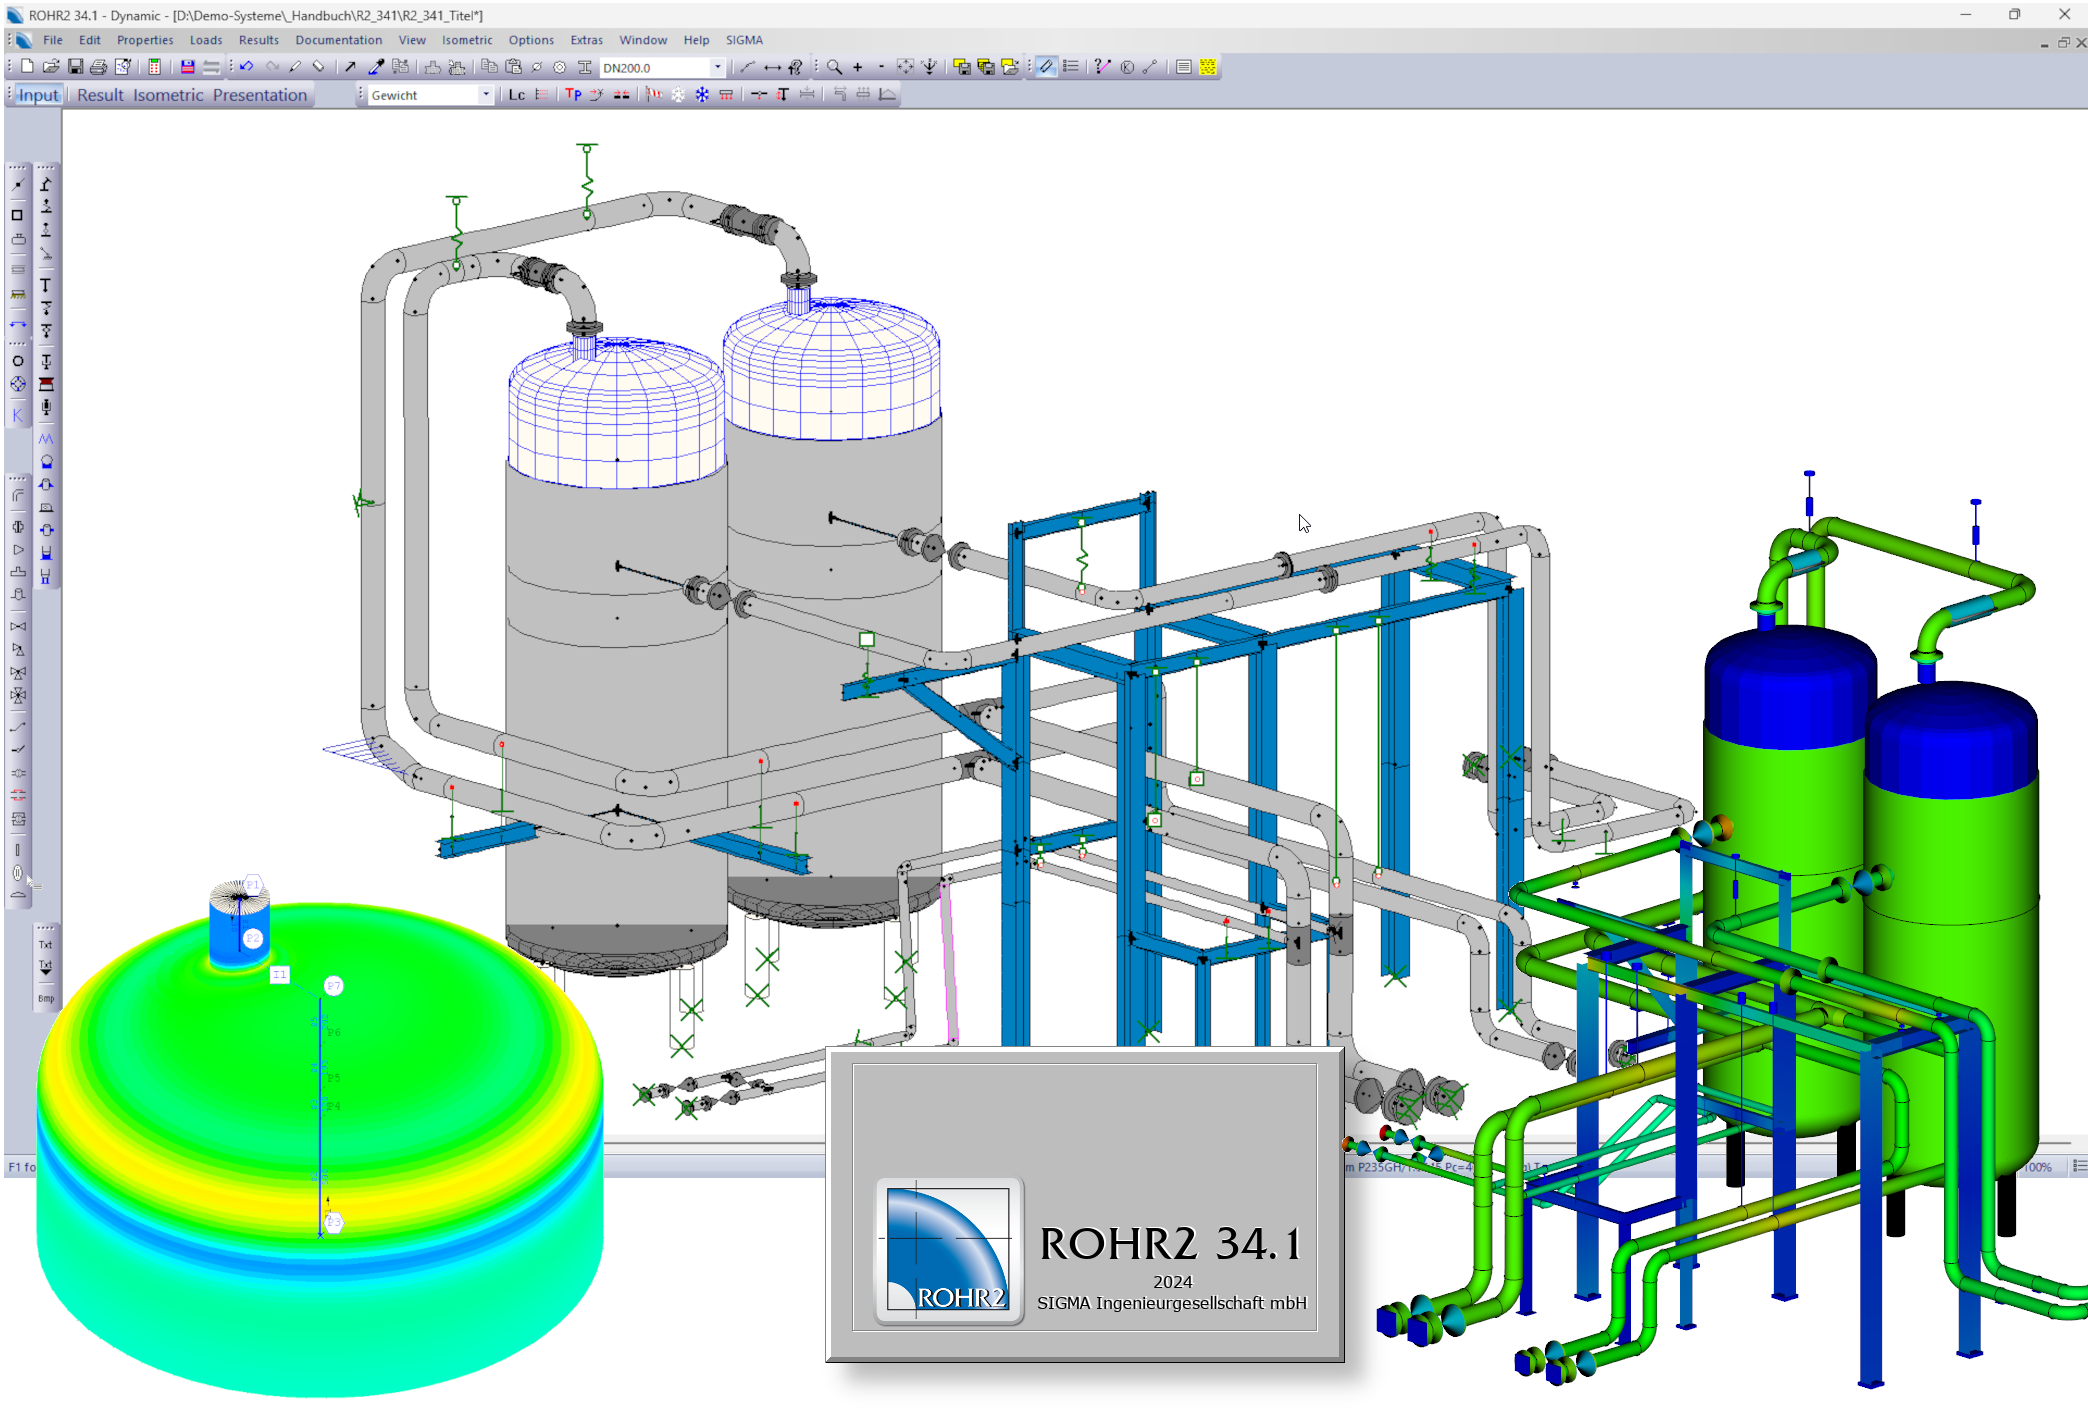Open the DN200.0 dimension dropdown
This screenshot has width=2088, height=1410.
(717, 68)
